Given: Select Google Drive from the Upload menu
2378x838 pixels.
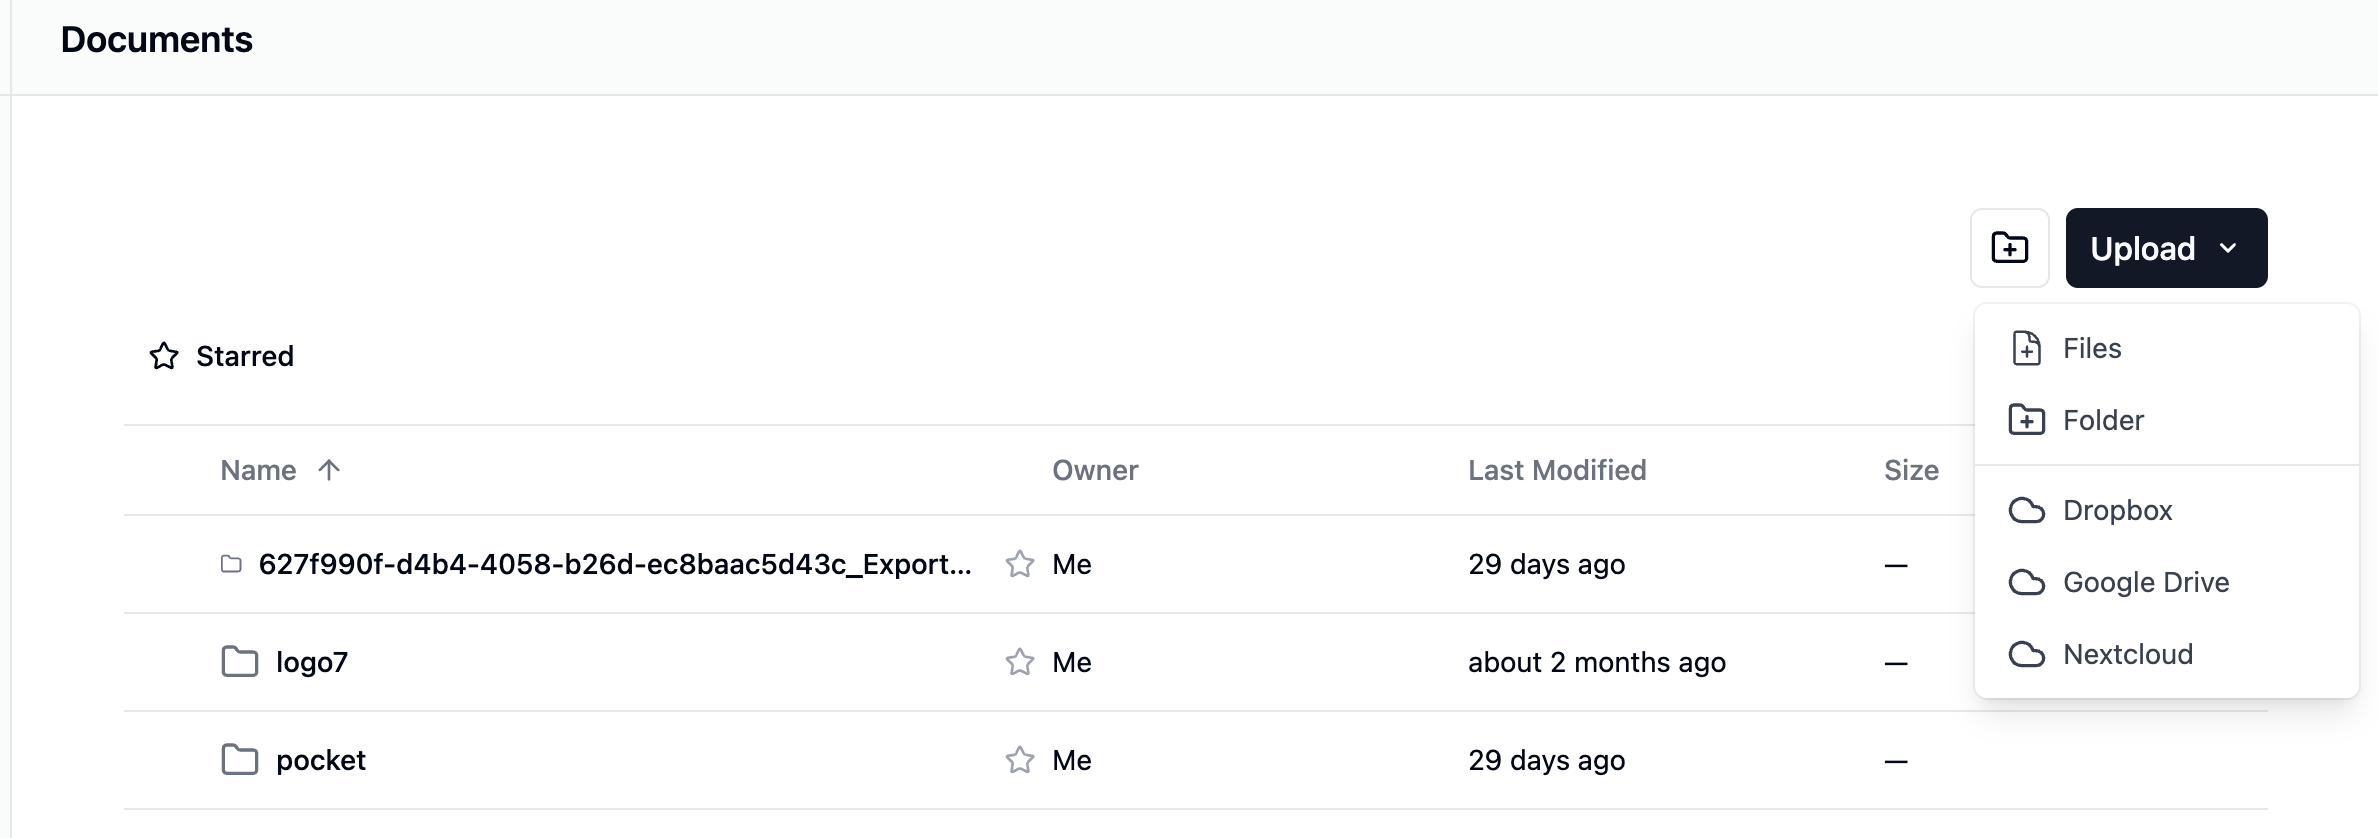Looking at the screenshot, I should [x=2144, y=582].
